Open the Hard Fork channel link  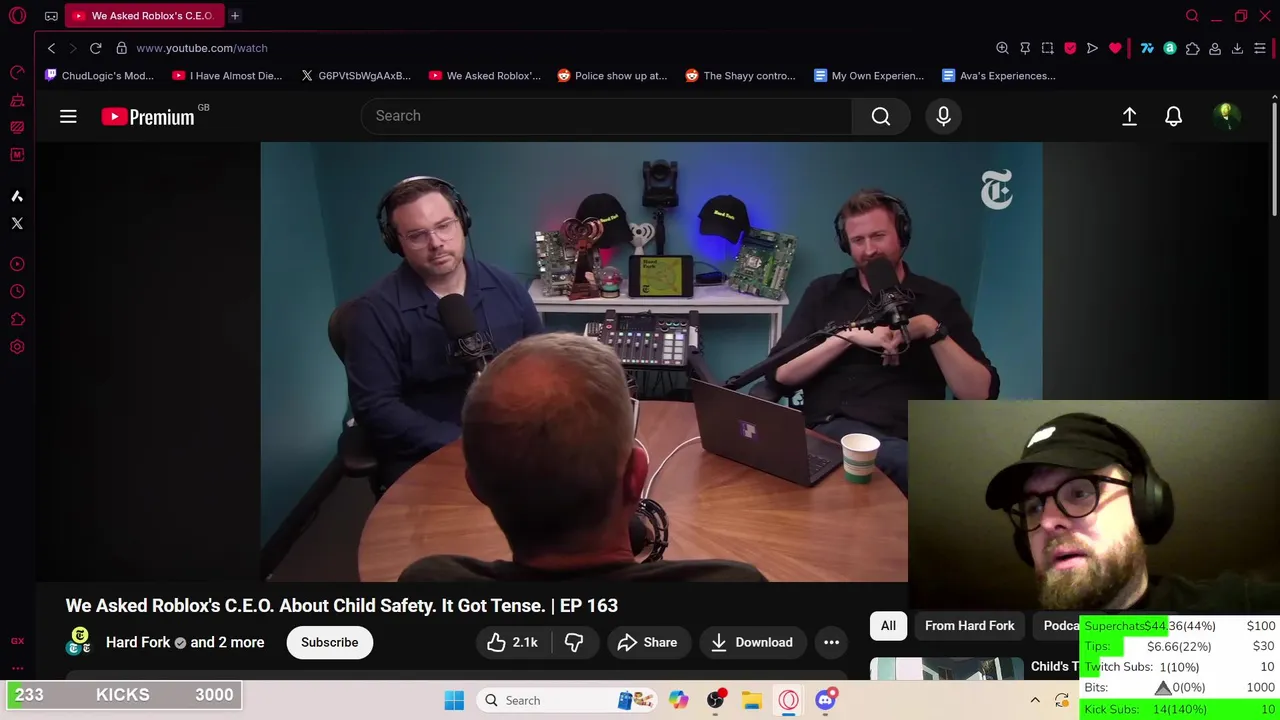coord(138,643)
